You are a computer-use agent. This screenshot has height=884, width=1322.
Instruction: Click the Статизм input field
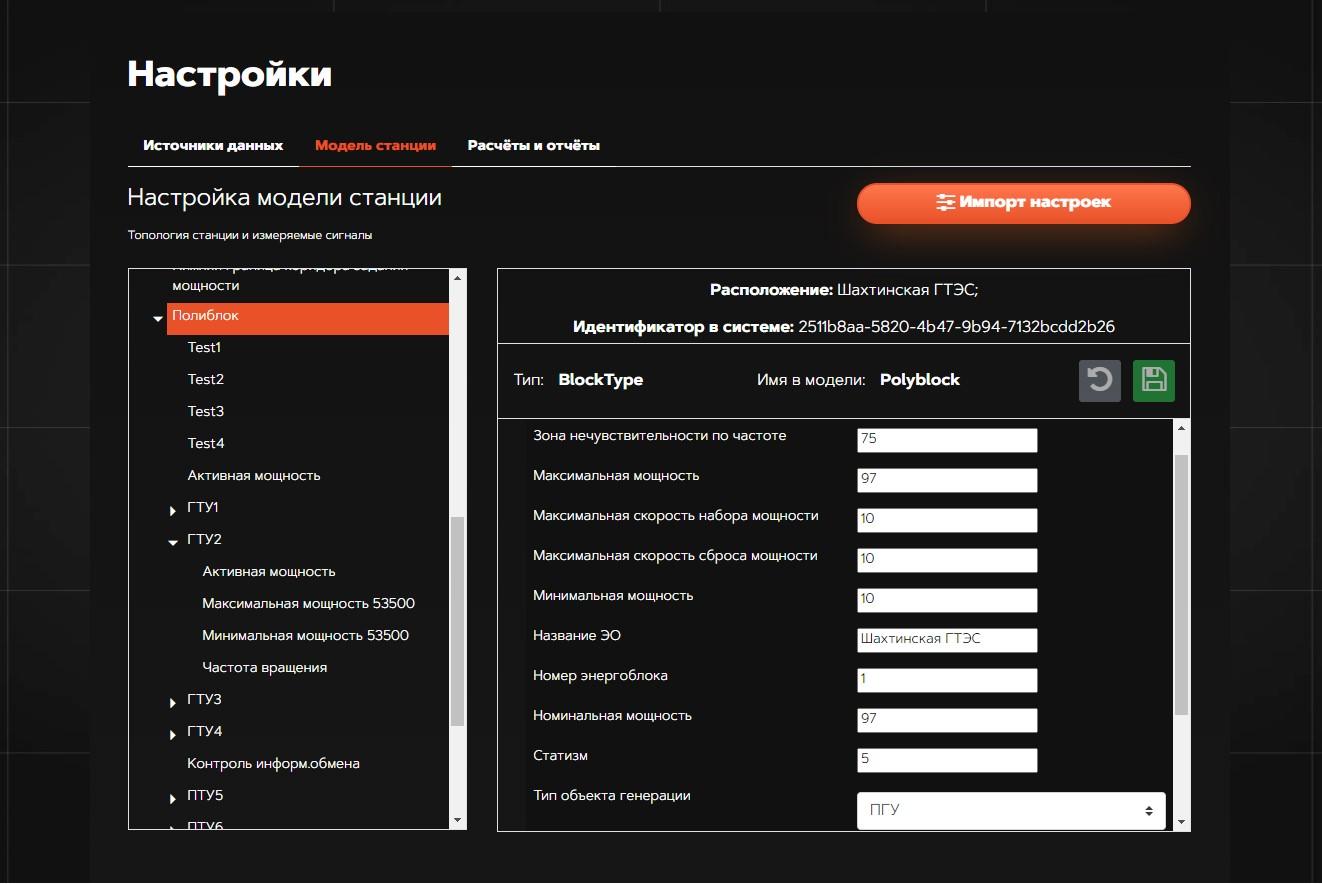coord(946,759)
